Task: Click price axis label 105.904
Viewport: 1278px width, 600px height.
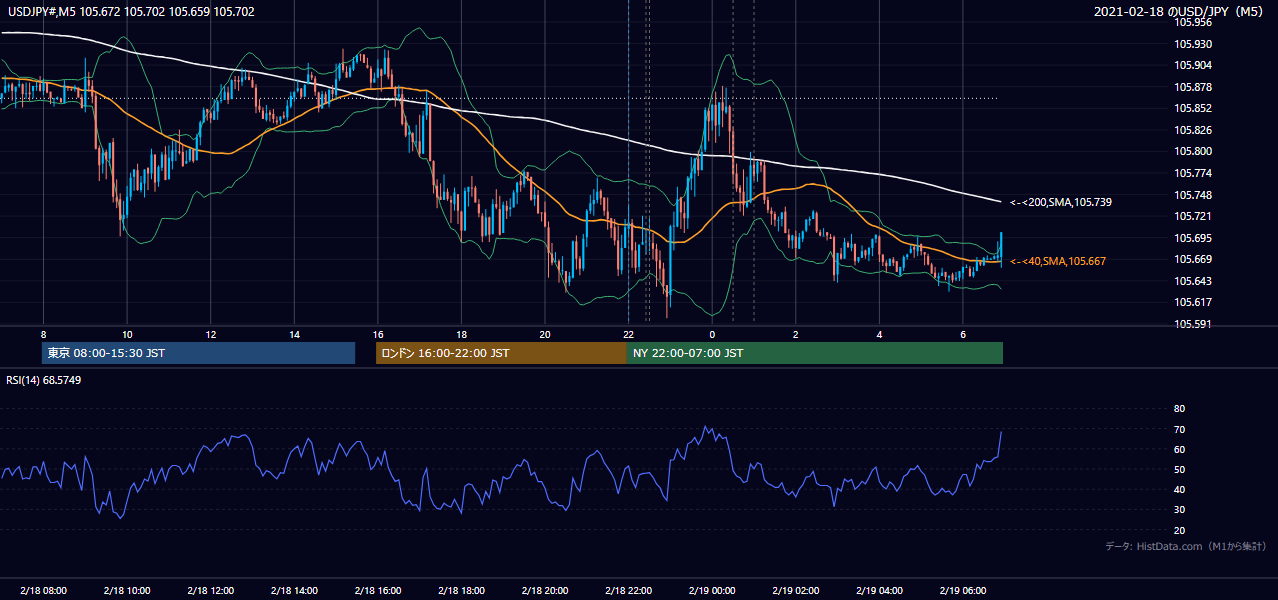Action: [1193, 65]
